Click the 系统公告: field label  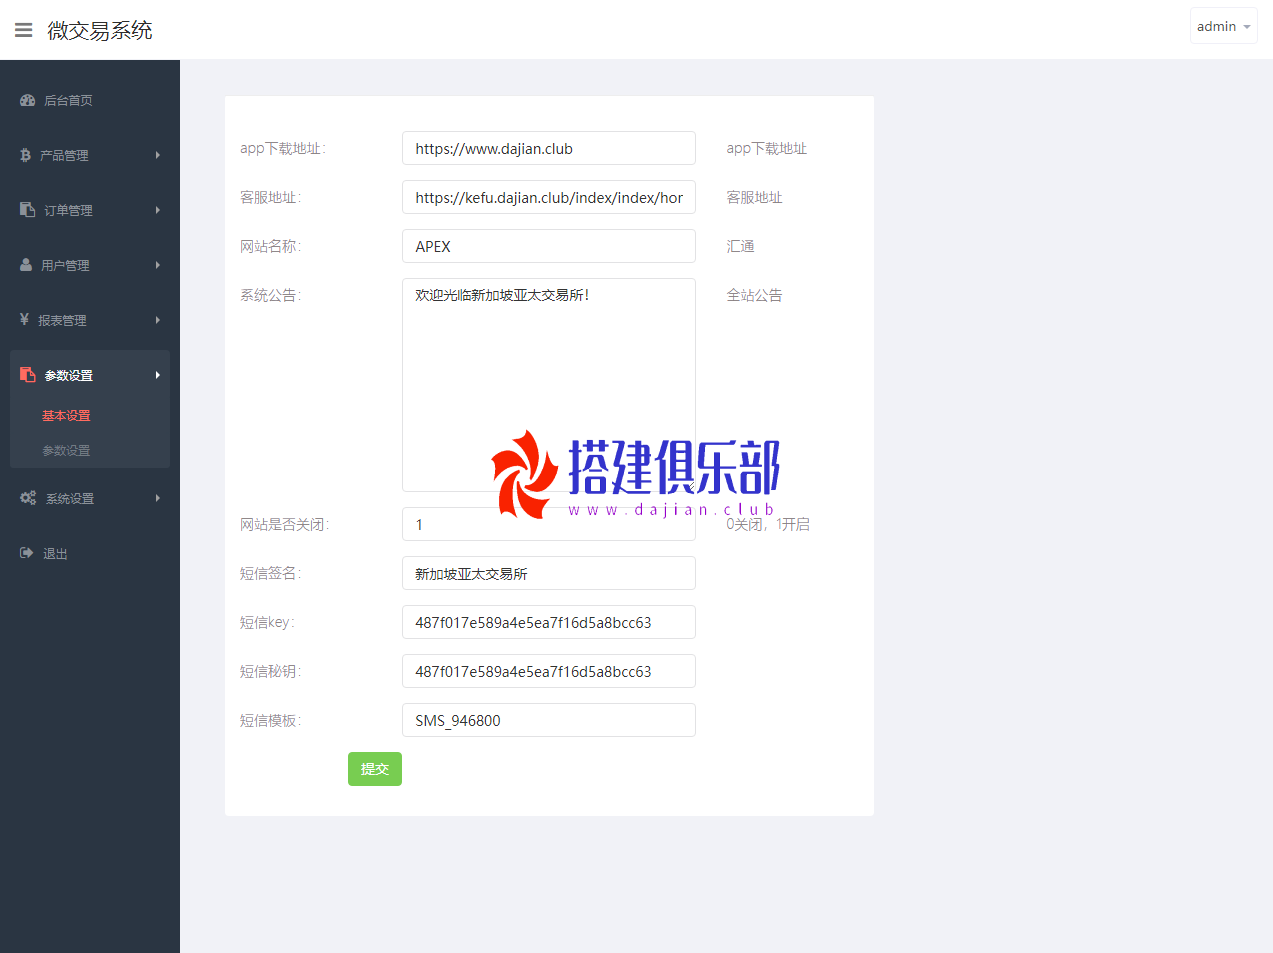pyautogui.click(x=271, y=295)
